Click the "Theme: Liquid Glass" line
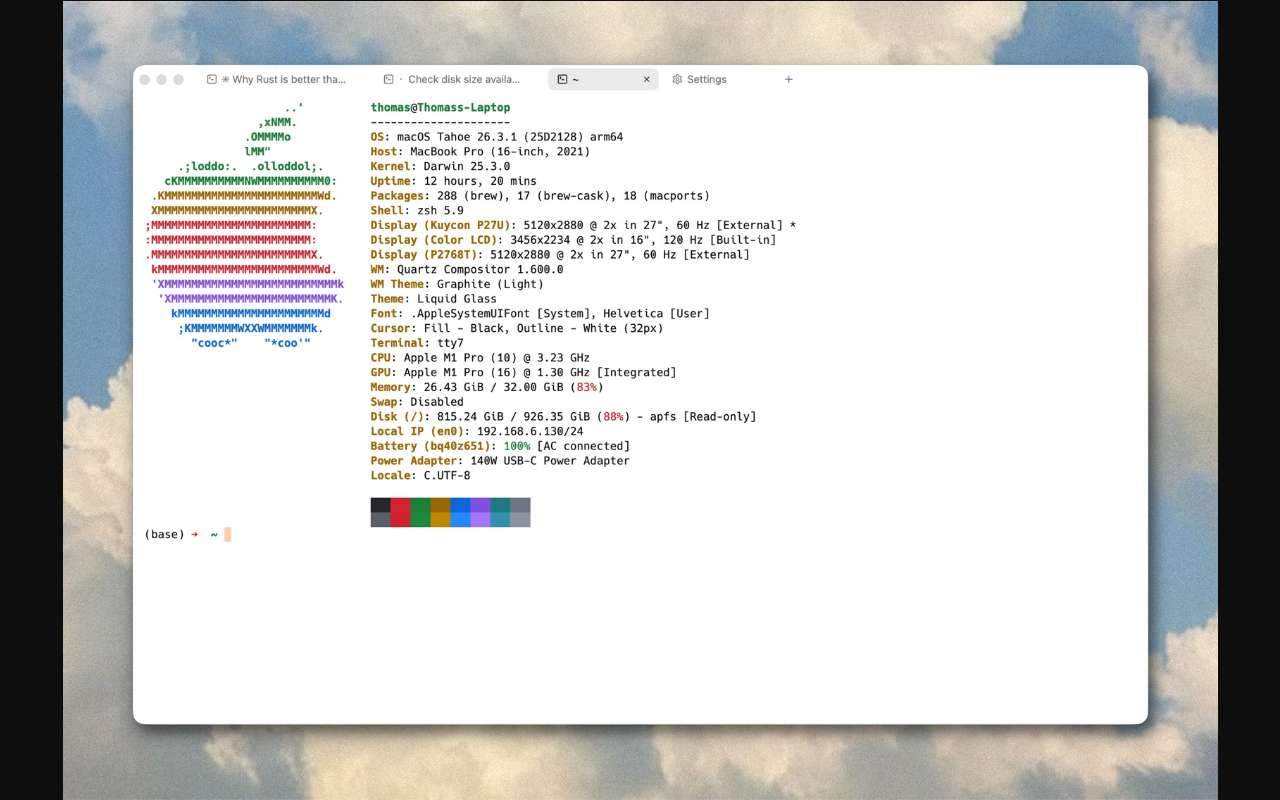The image size is (1280, 800). (x=433, y=299)
